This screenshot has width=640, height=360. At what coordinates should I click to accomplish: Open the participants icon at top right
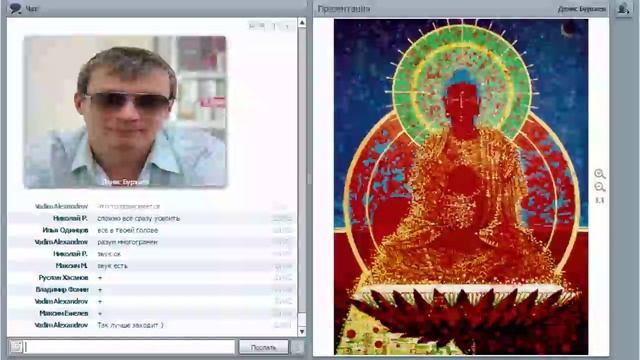pyautogui.click(x=623, y=8)
